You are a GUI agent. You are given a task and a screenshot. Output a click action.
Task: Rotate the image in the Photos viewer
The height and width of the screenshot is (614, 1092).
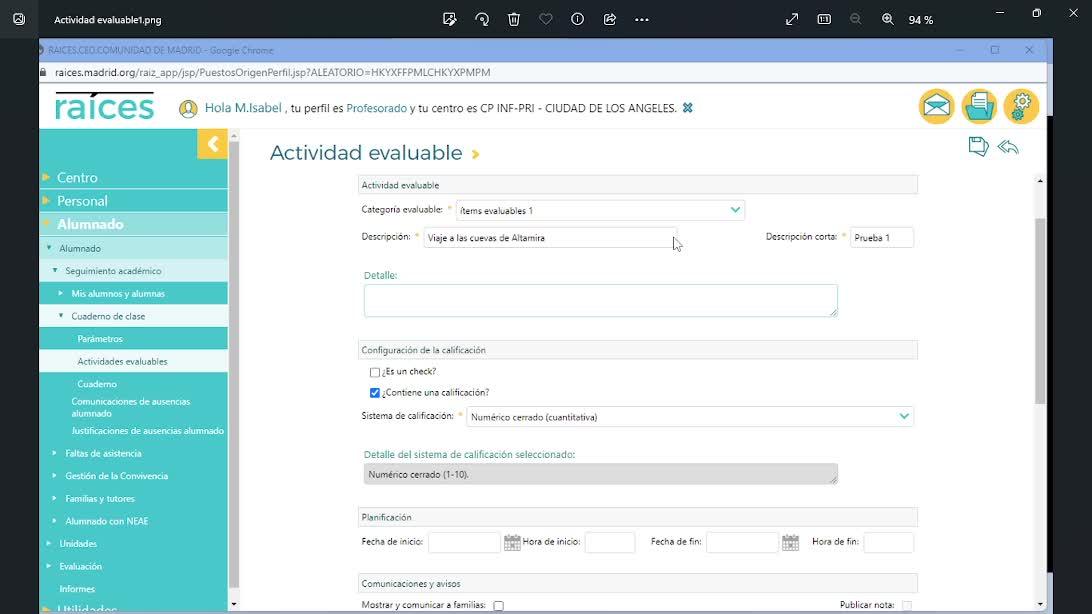tap(482, 19)
